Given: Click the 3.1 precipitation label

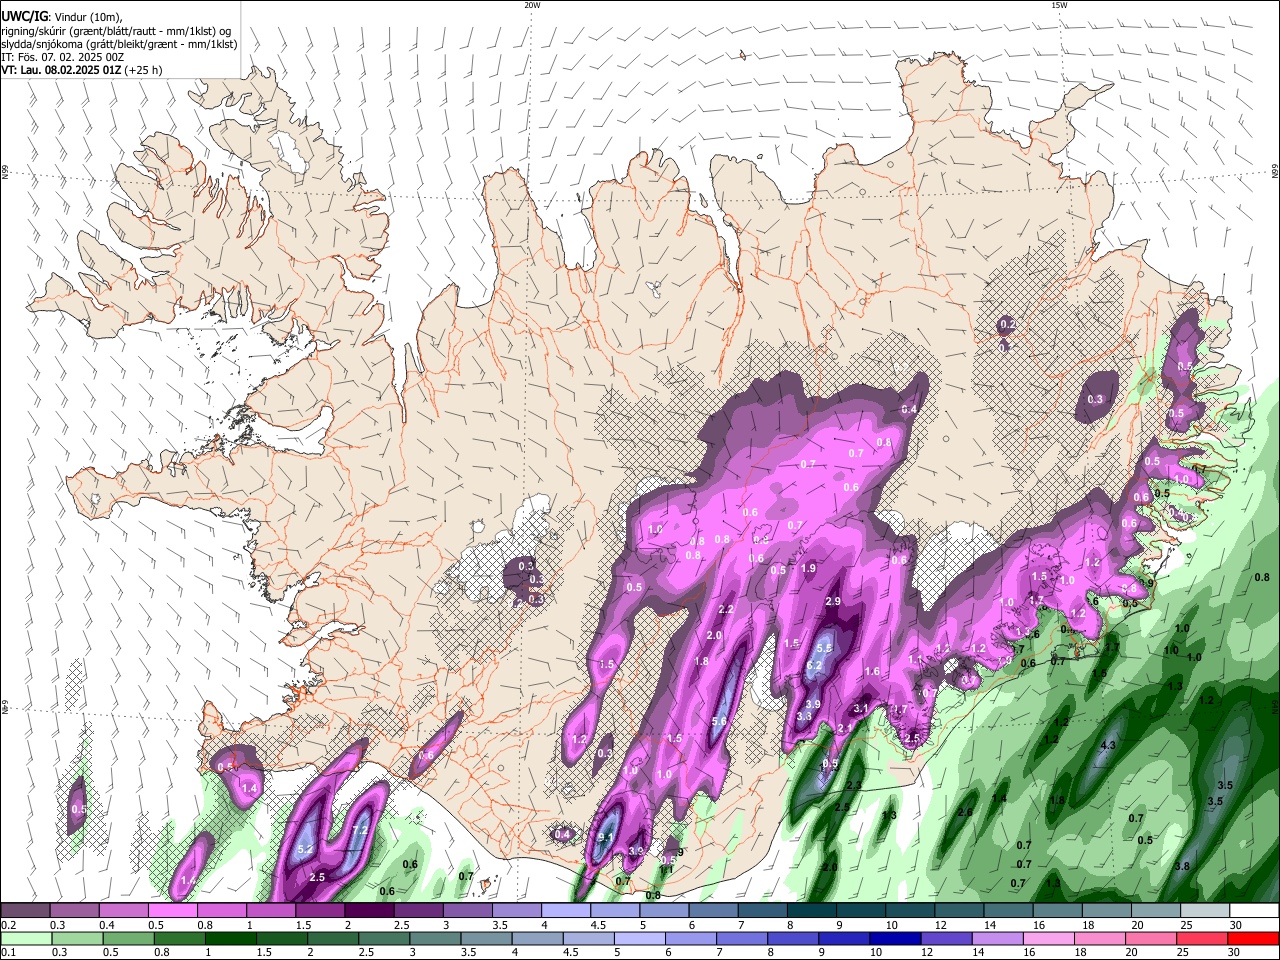Looking at the screenshot, I should point(861,709).
